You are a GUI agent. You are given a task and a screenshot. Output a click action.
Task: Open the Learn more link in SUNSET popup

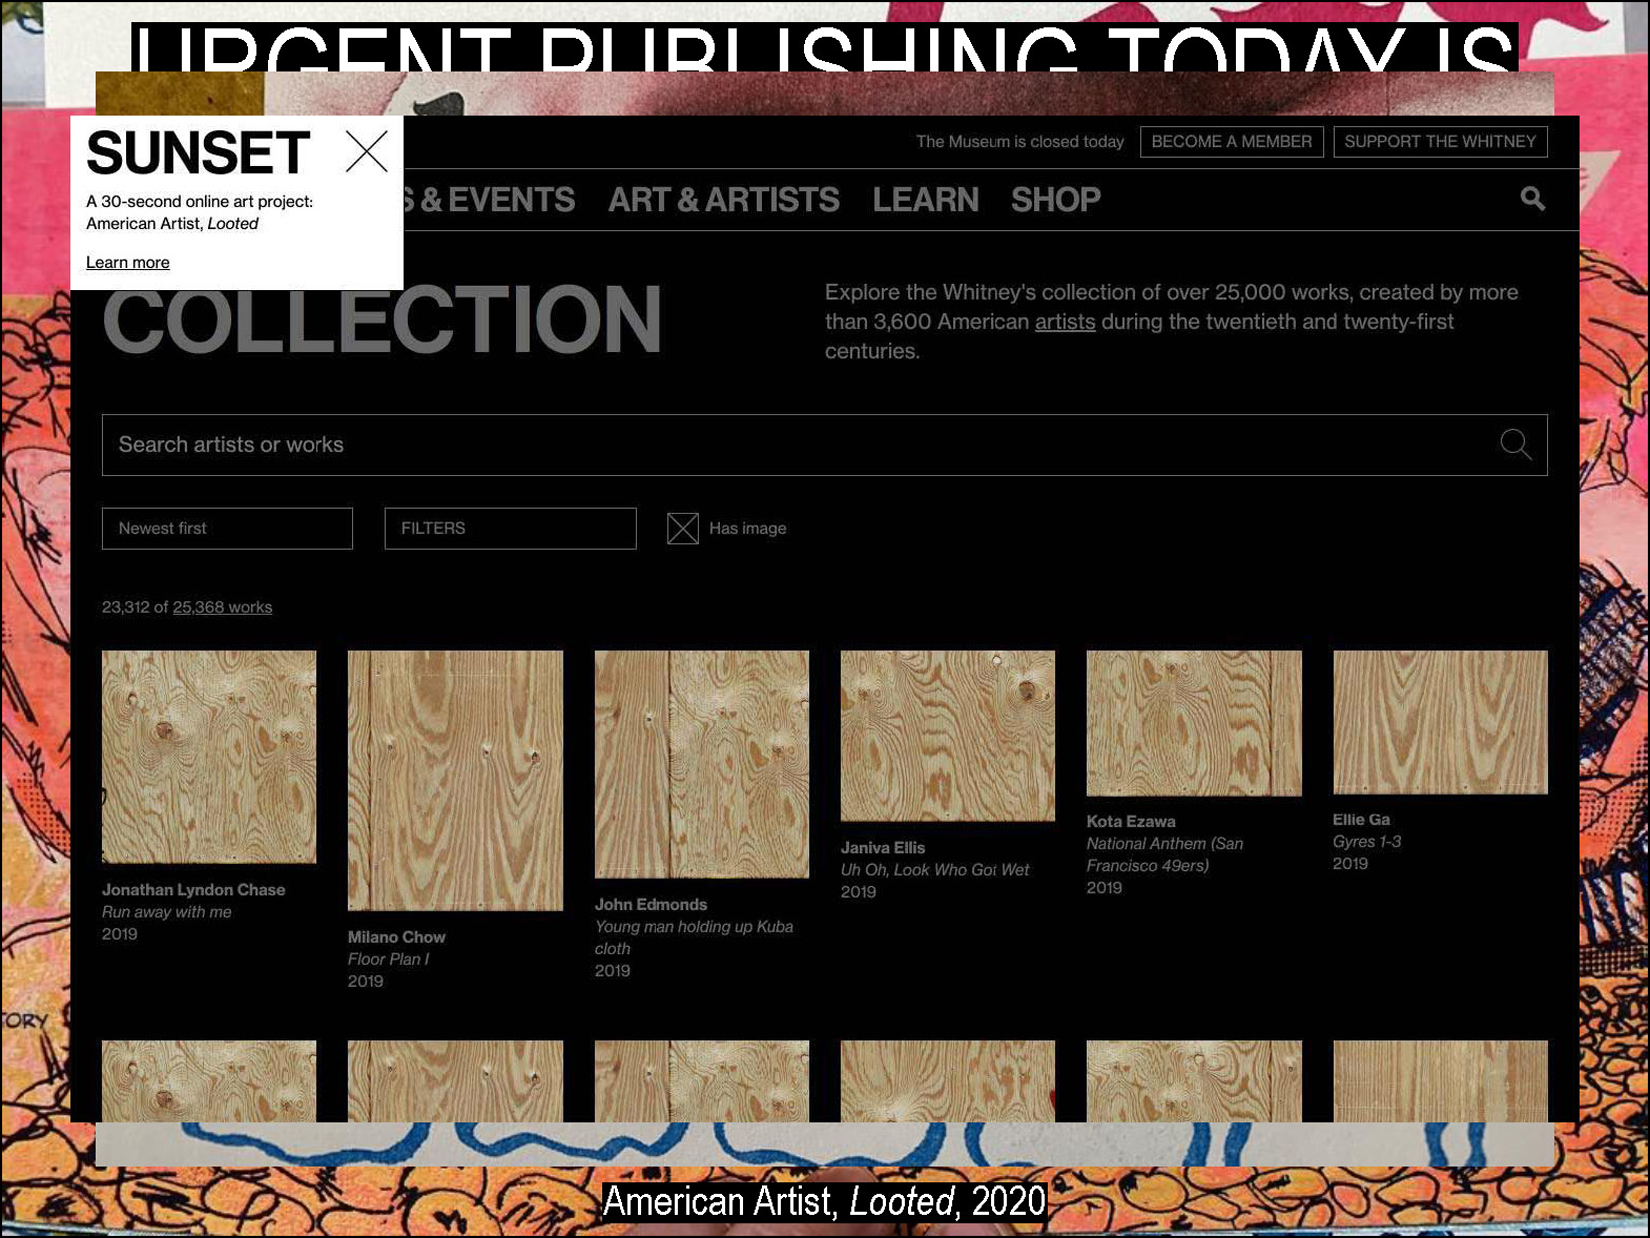(x=128, y=262)
